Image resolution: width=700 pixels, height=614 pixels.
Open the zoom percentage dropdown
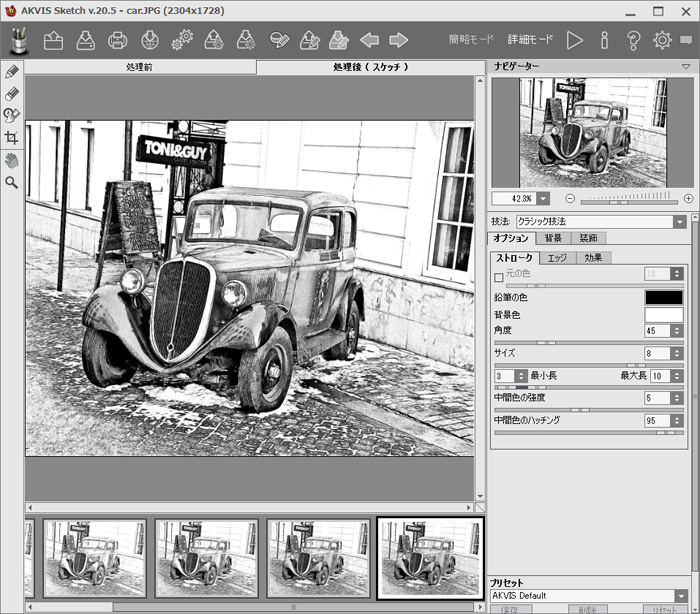click(x=543, y=198)
